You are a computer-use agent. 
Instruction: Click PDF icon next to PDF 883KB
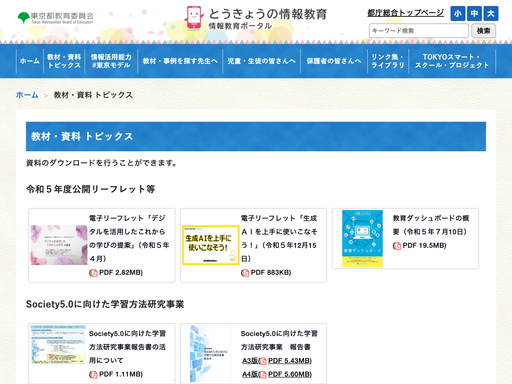click(x=245, y=273)
